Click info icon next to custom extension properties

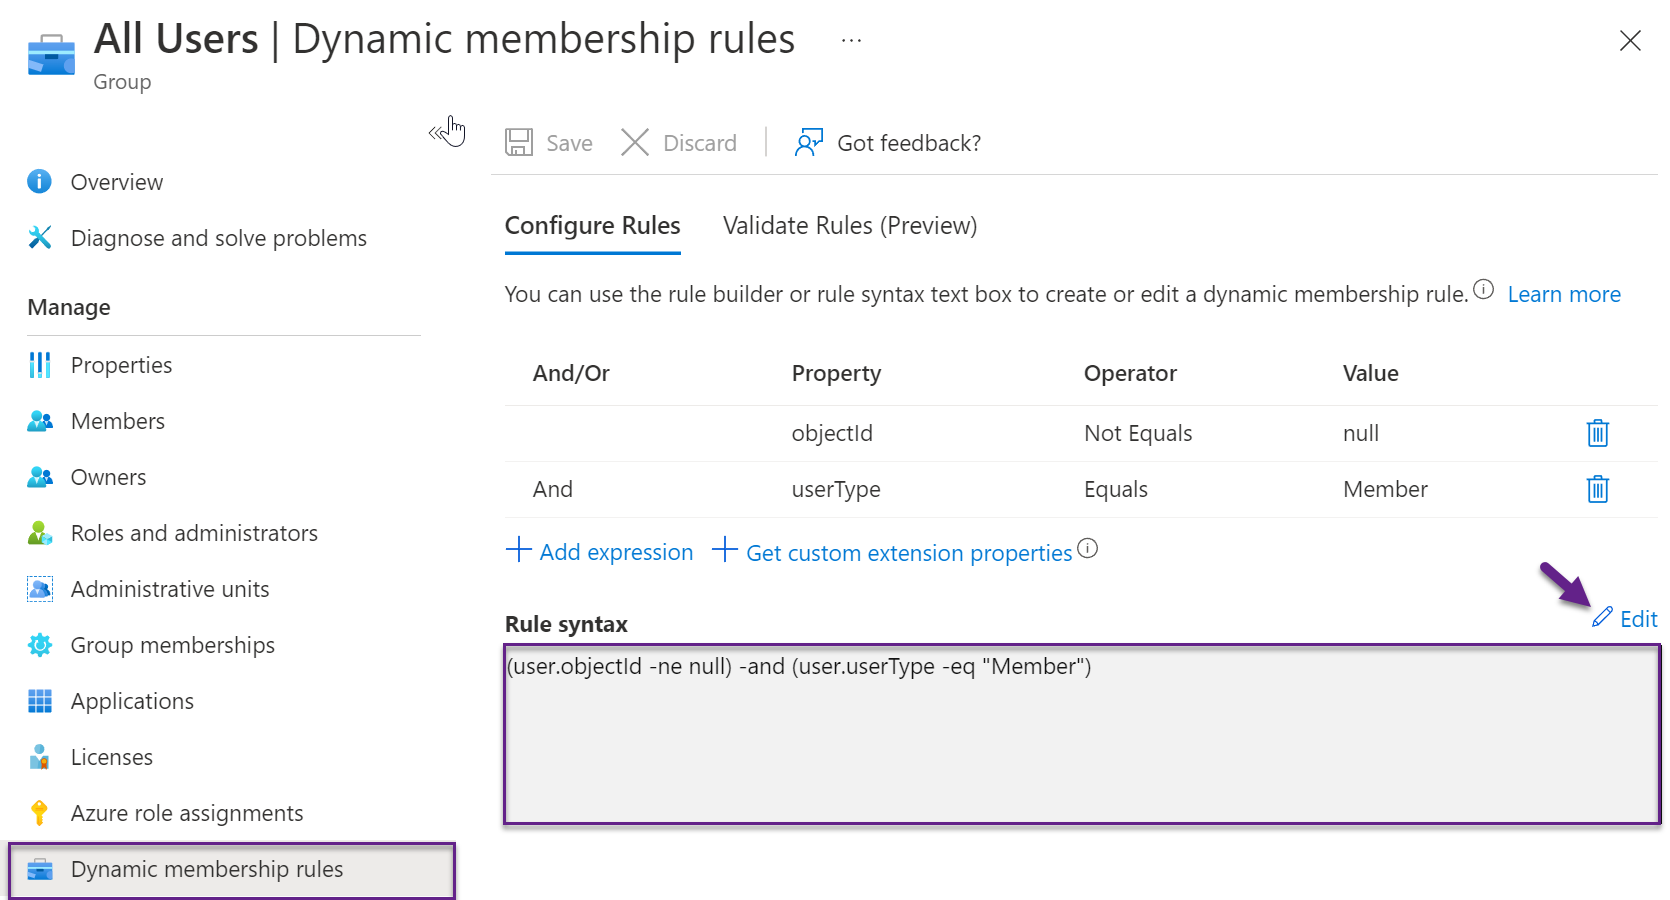[1088, 548]
